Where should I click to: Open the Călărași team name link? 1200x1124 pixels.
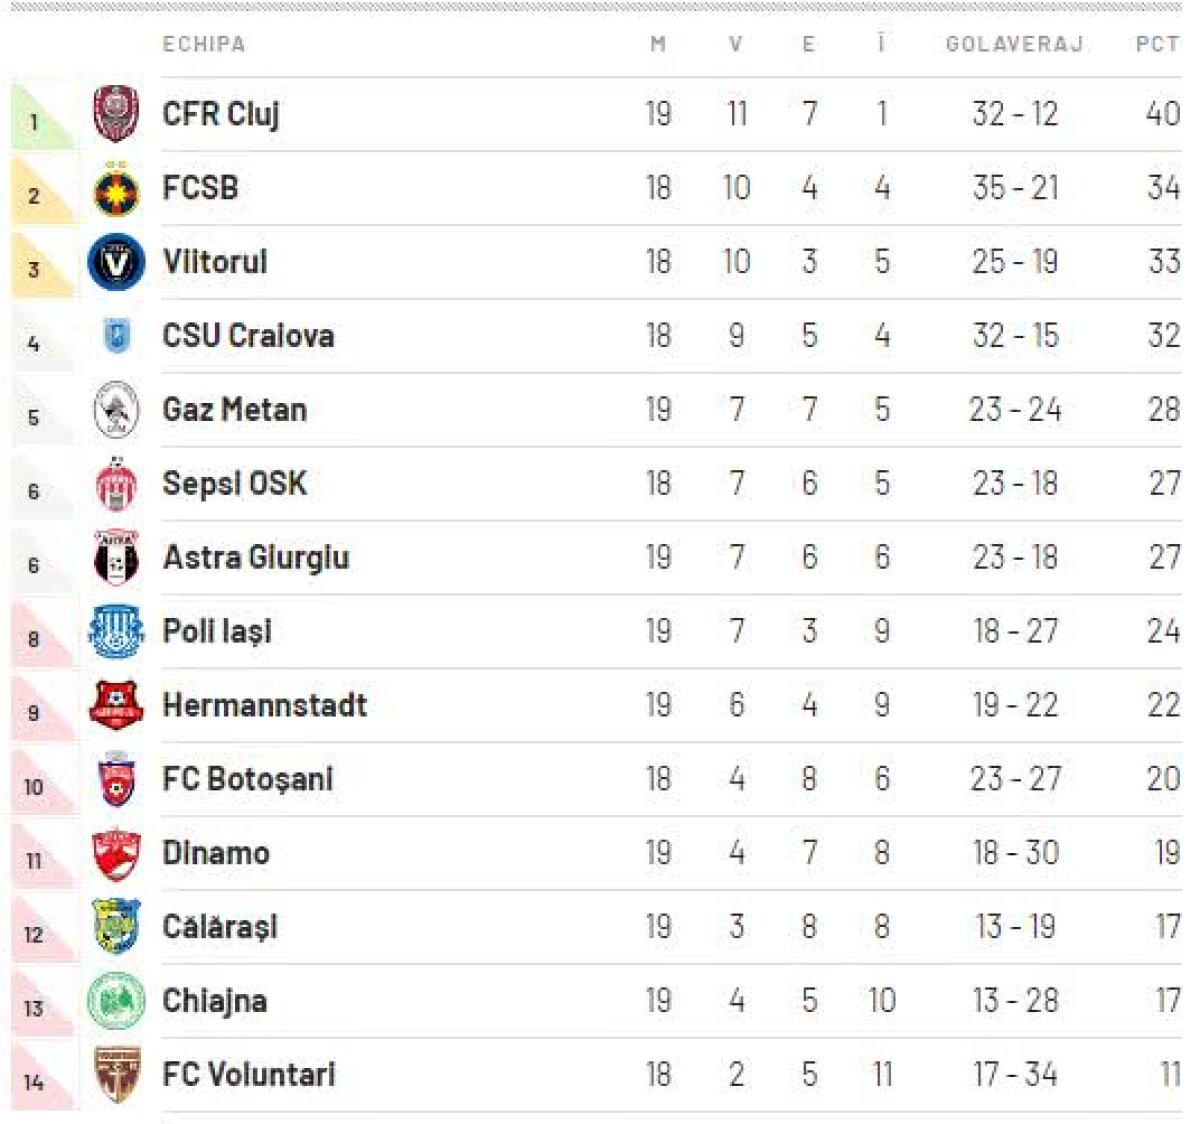tap(220, 927)
